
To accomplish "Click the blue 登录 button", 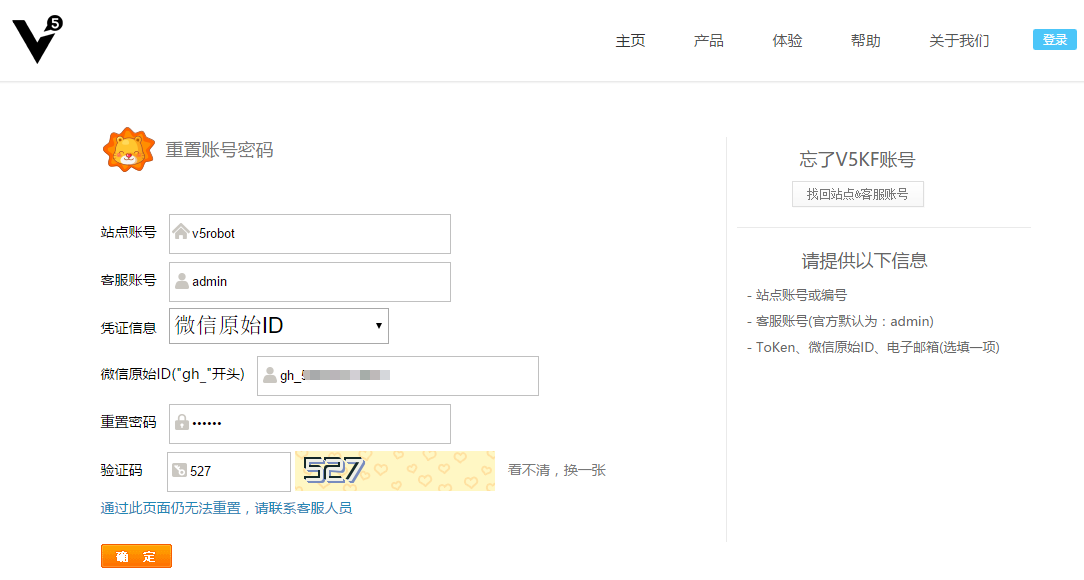I will pyautogui.click(x=1055, y=39).
